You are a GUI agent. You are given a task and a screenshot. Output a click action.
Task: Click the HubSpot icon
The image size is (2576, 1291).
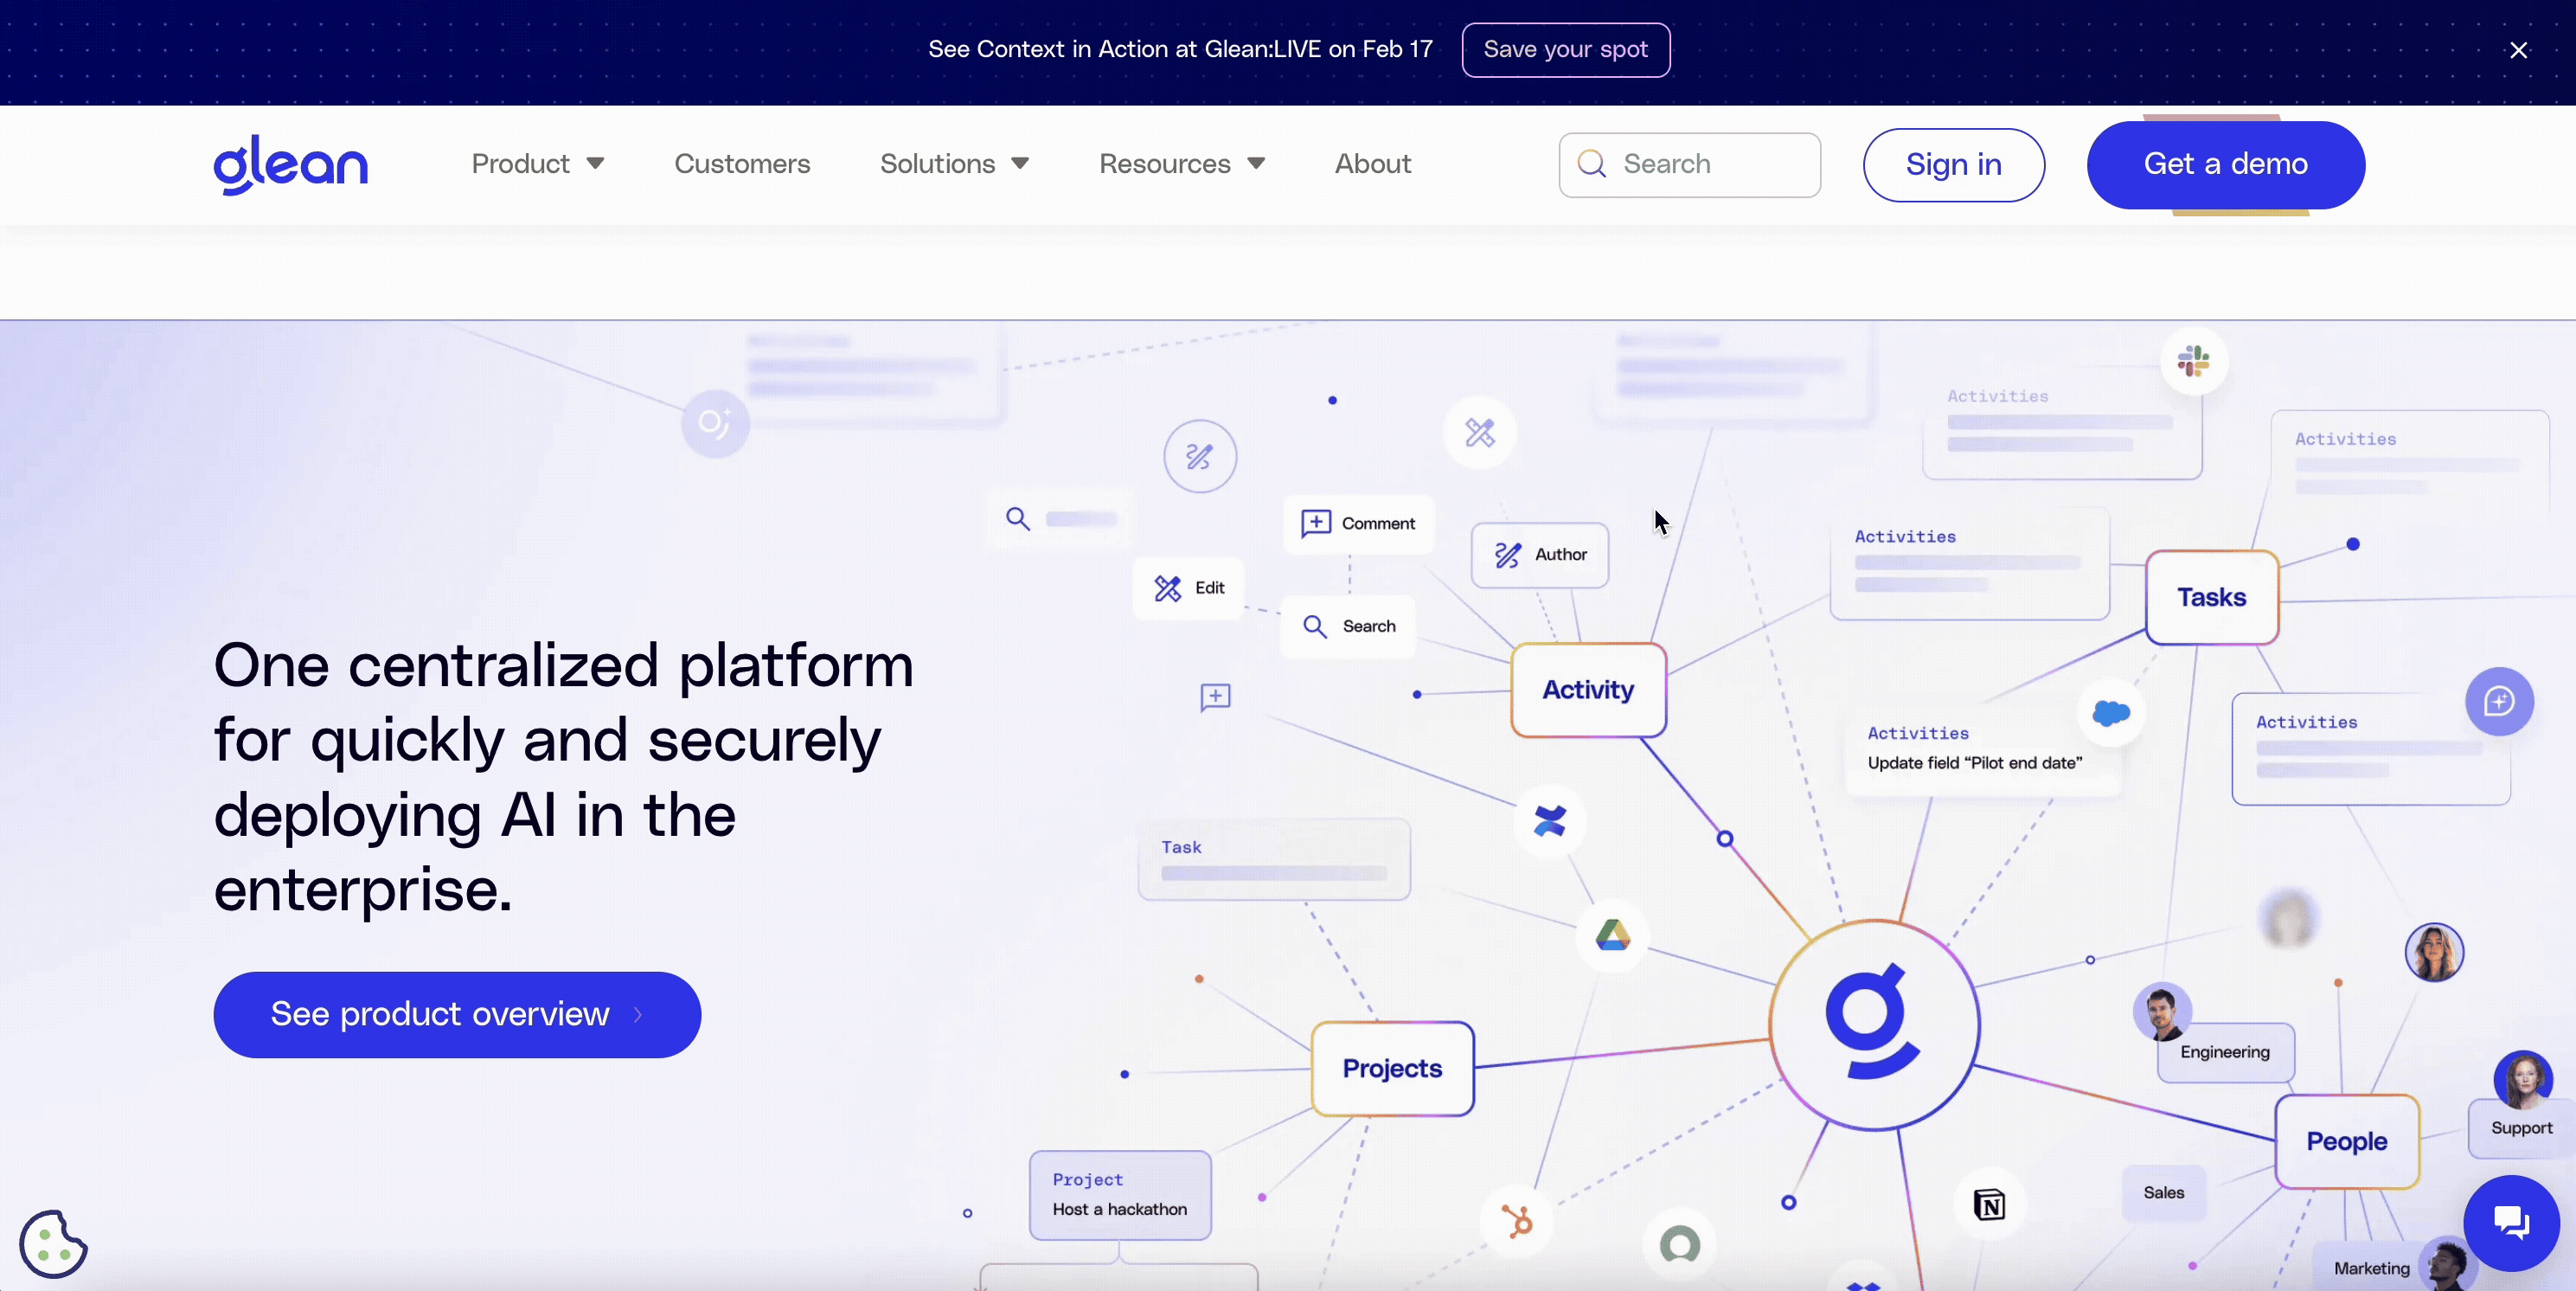pyautogui.click(x=1517, y=1221)
